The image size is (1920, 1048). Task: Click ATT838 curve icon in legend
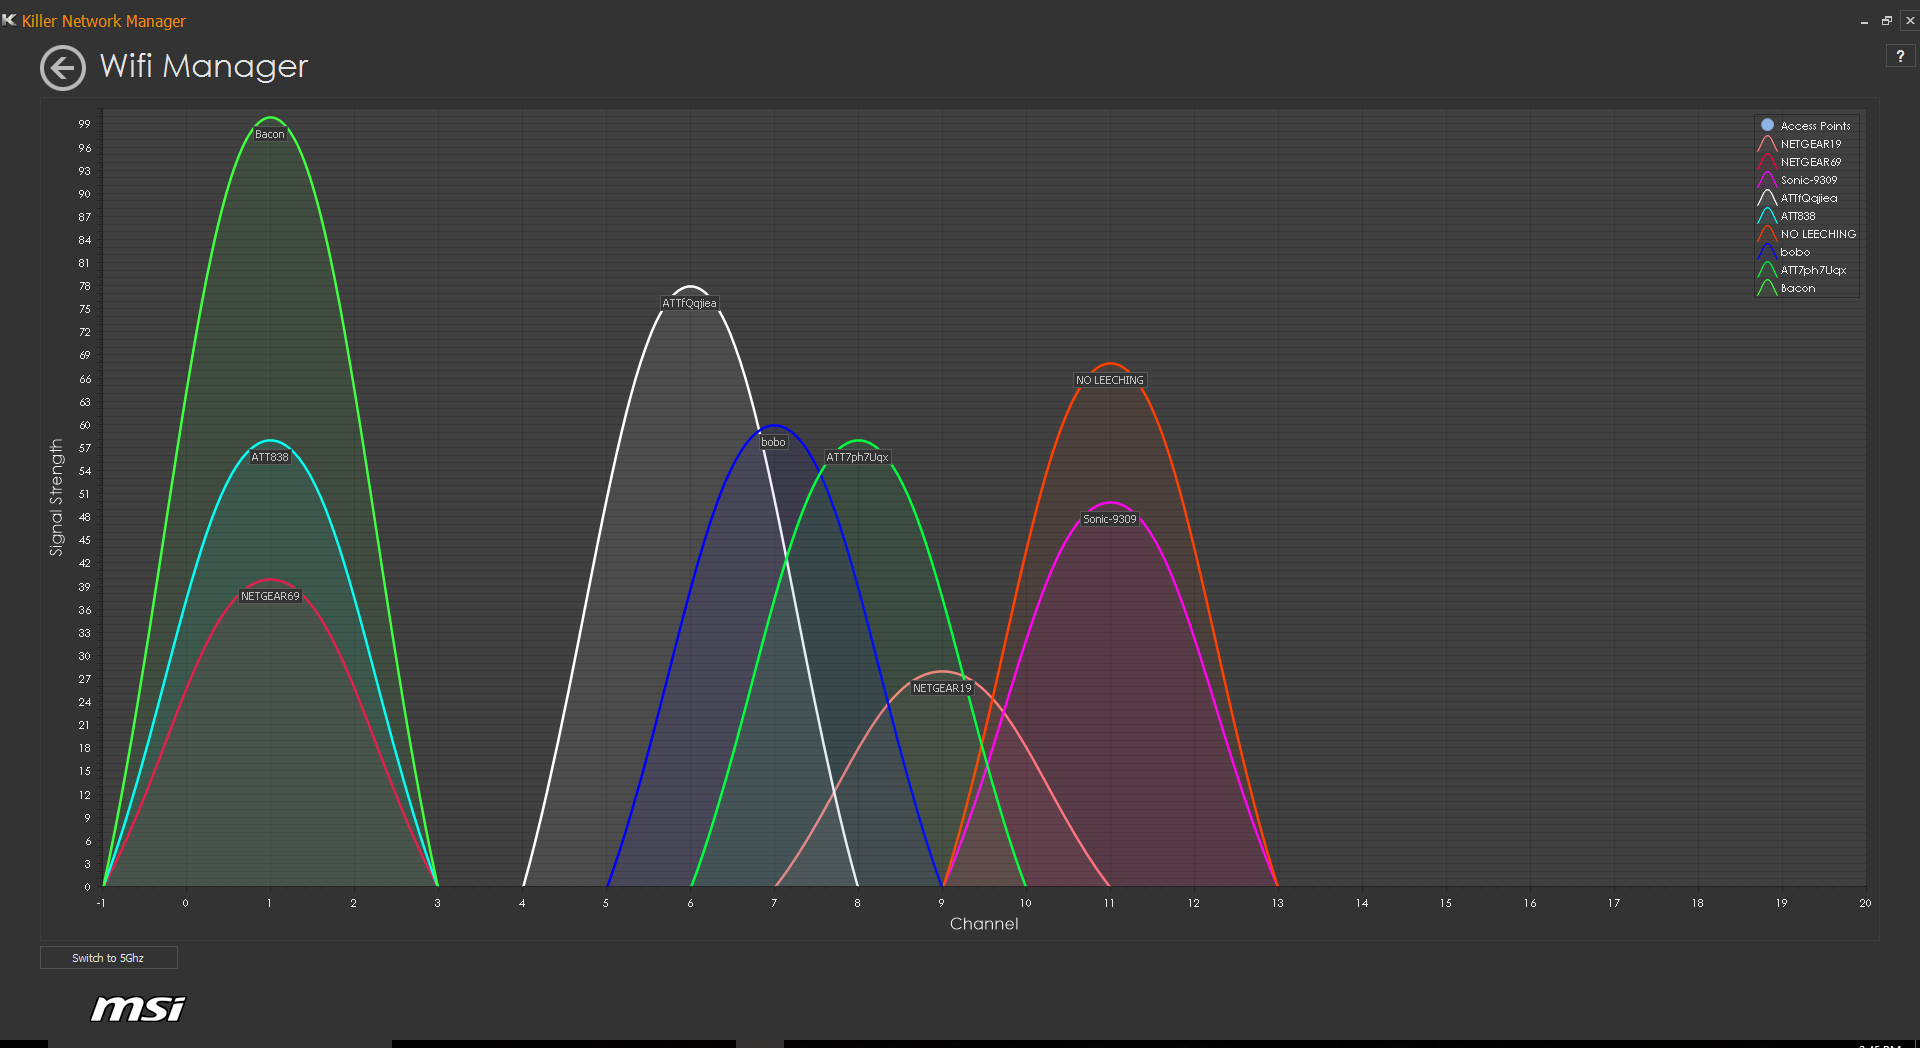1767,216
